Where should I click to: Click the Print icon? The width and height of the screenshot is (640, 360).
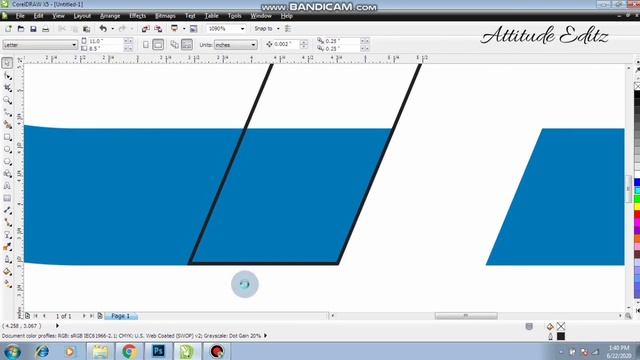(46, 29)
